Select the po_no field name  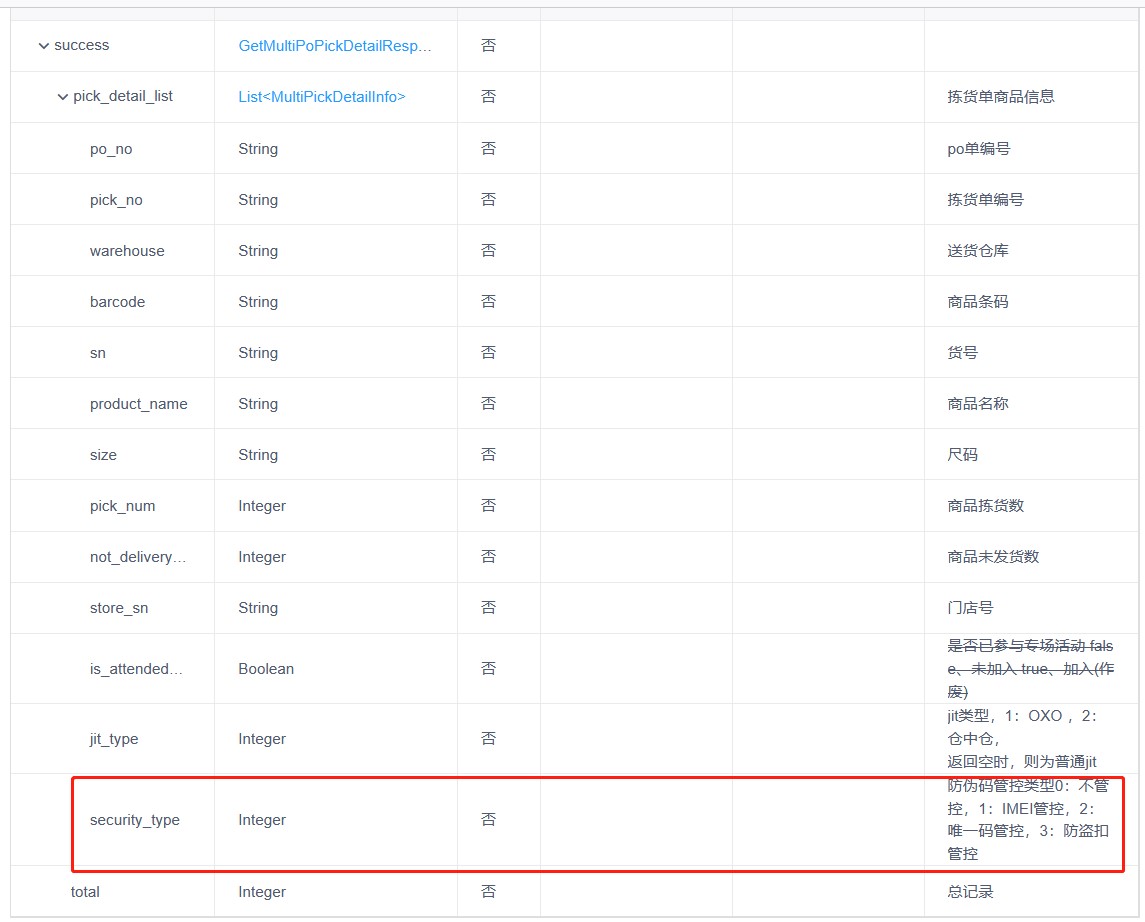(111, 149)
